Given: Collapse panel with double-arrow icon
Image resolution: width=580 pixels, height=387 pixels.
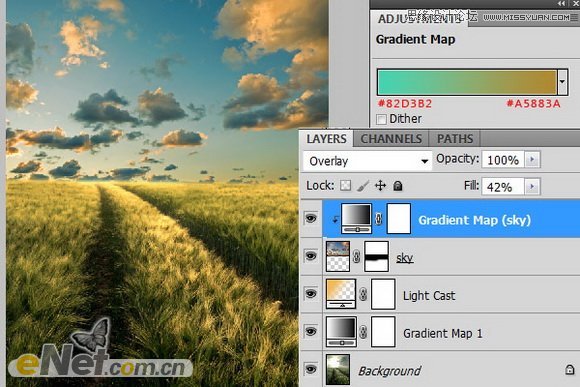Looking at the screenshot, I should pyautogui.click(x=562, y=3).
